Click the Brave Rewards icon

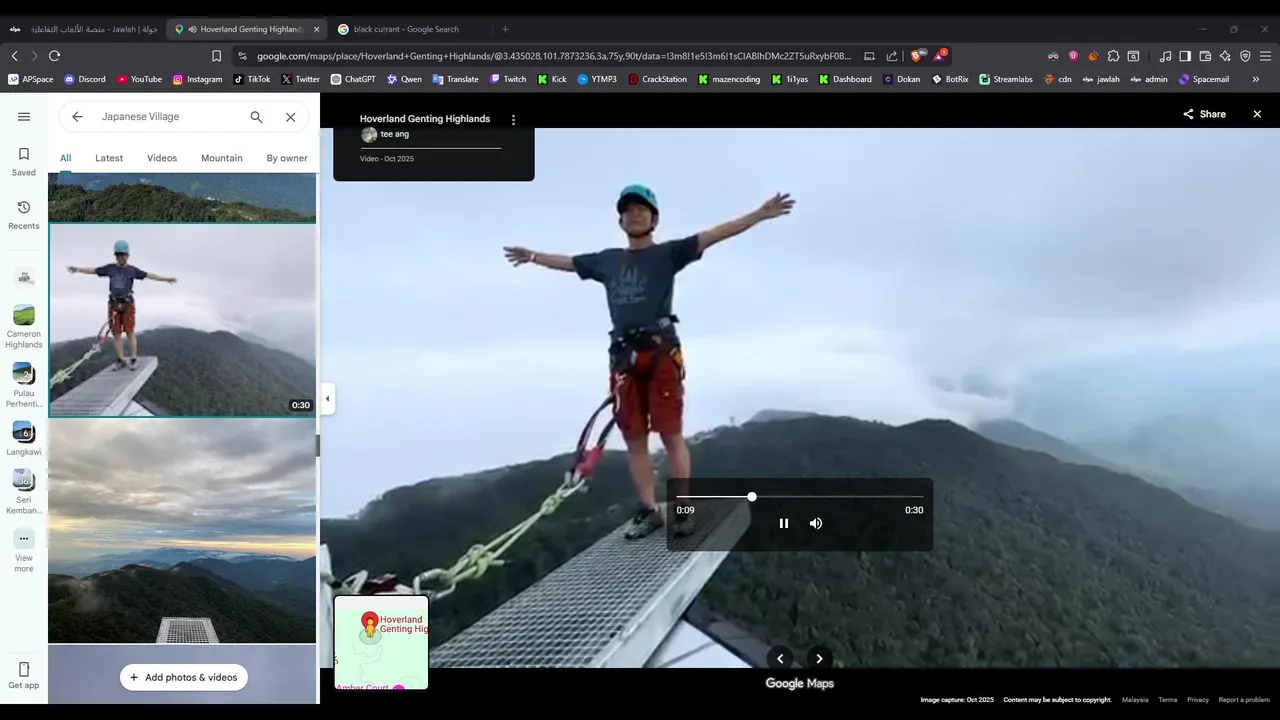940,55
